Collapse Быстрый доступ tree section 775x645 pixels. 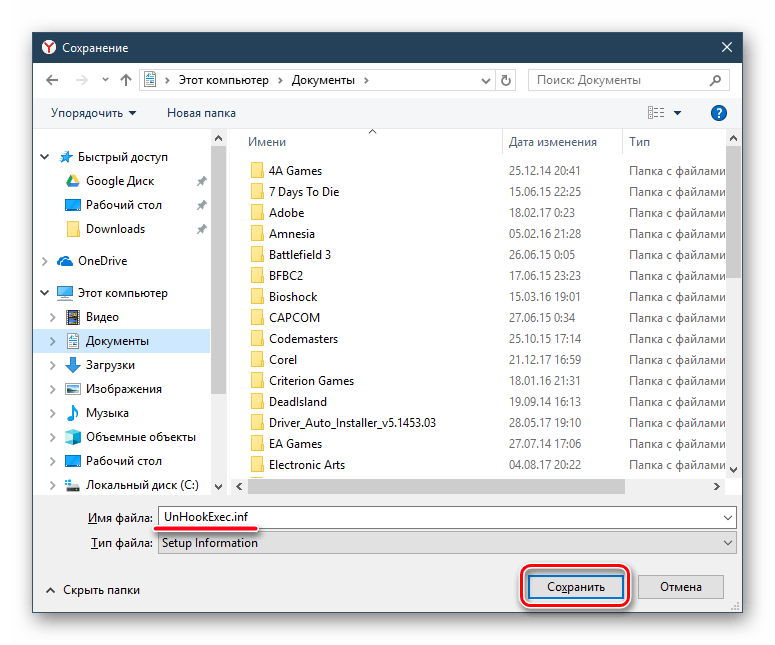pos(44,157)
